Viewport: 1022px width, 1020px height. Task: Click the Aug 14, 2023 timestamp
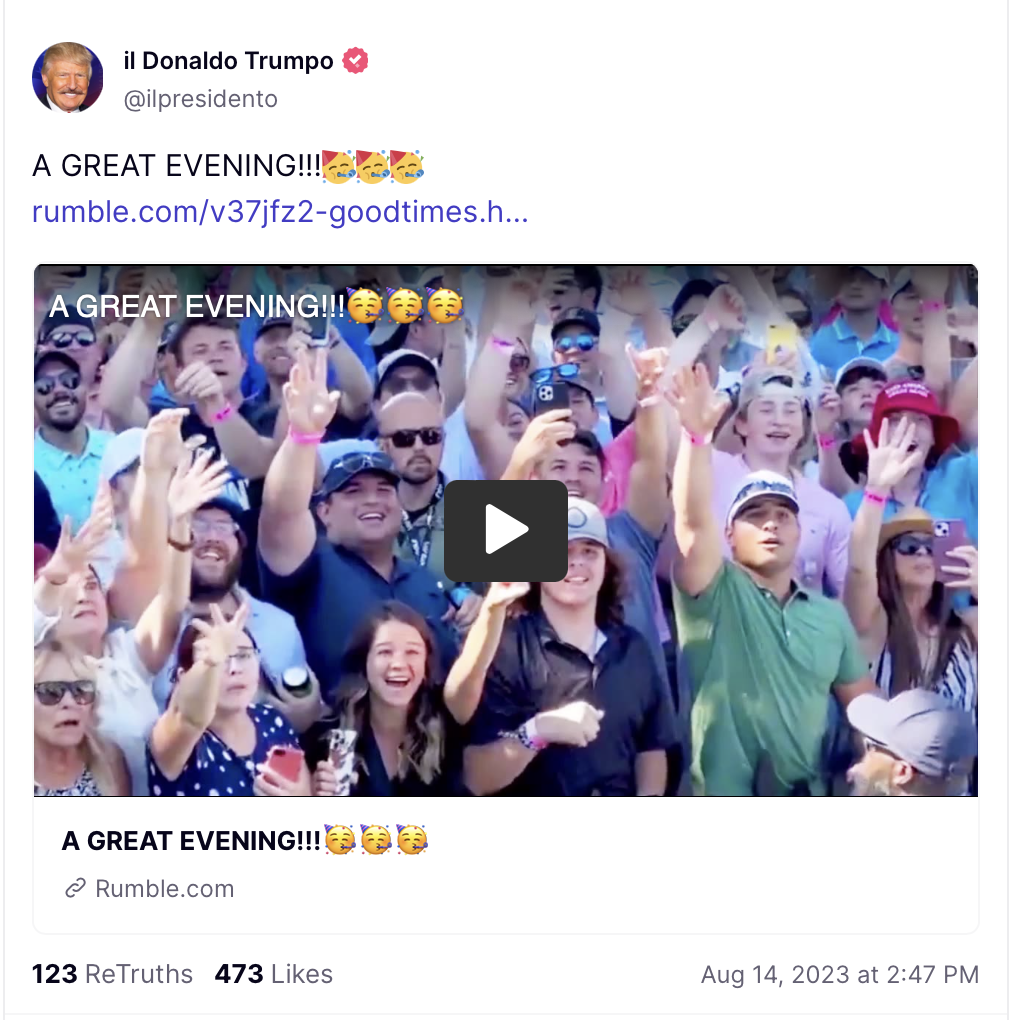(x=840, y=975)
